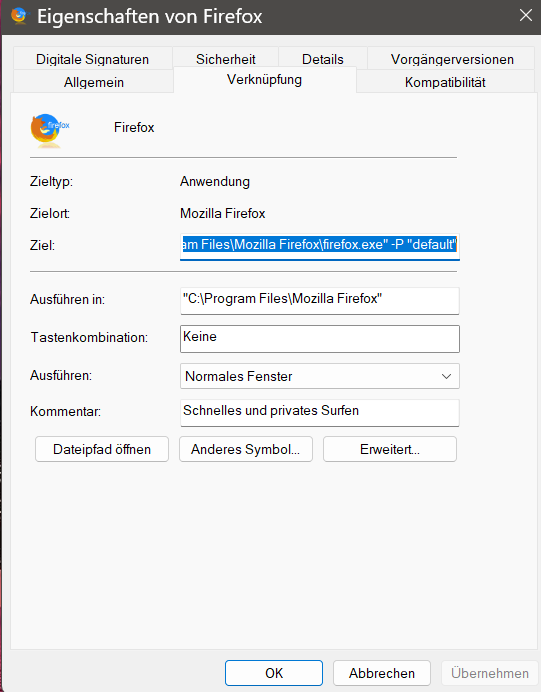Focus the Ausführen in text field

pos(319,301)
